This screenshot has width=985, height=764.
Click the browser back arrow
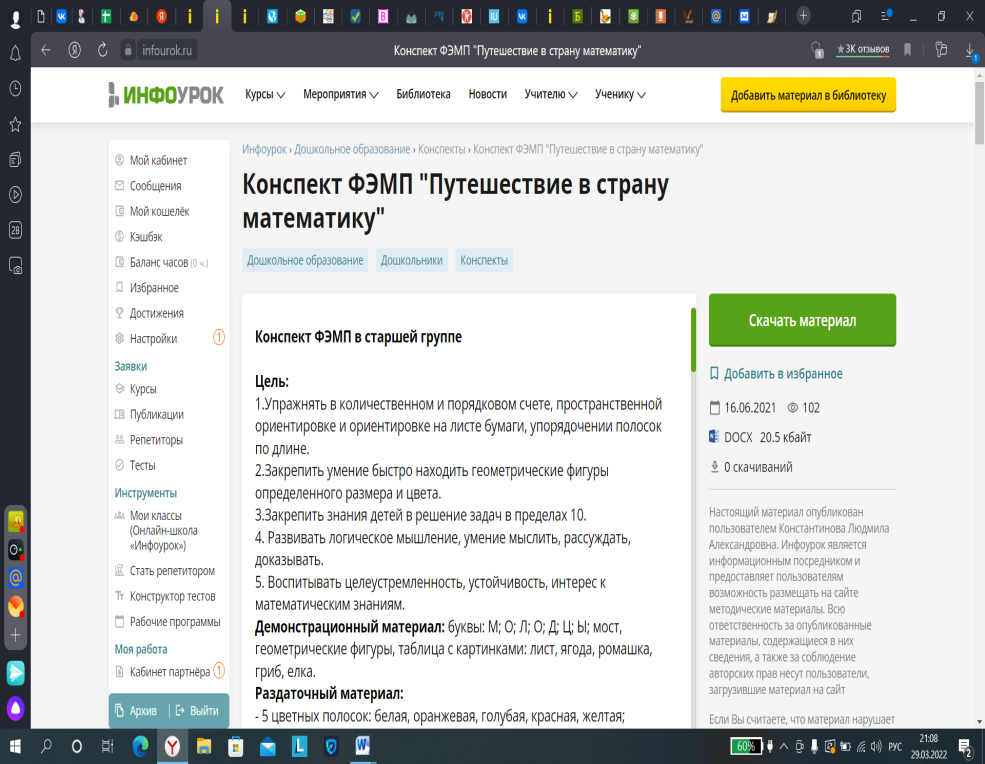[x=45, y=50]
